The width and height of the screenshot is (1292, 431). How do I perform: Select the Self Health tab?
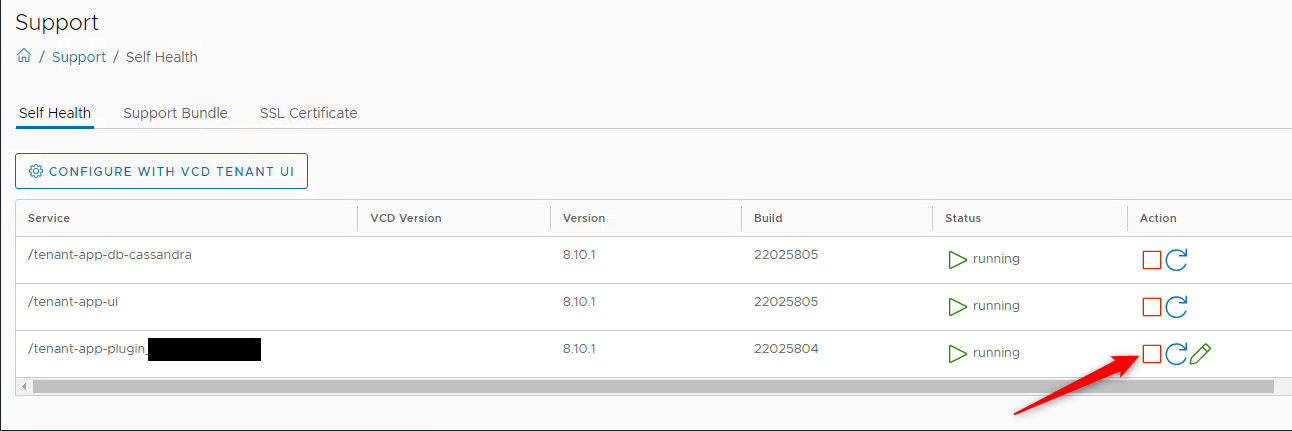tap(55, 113)
